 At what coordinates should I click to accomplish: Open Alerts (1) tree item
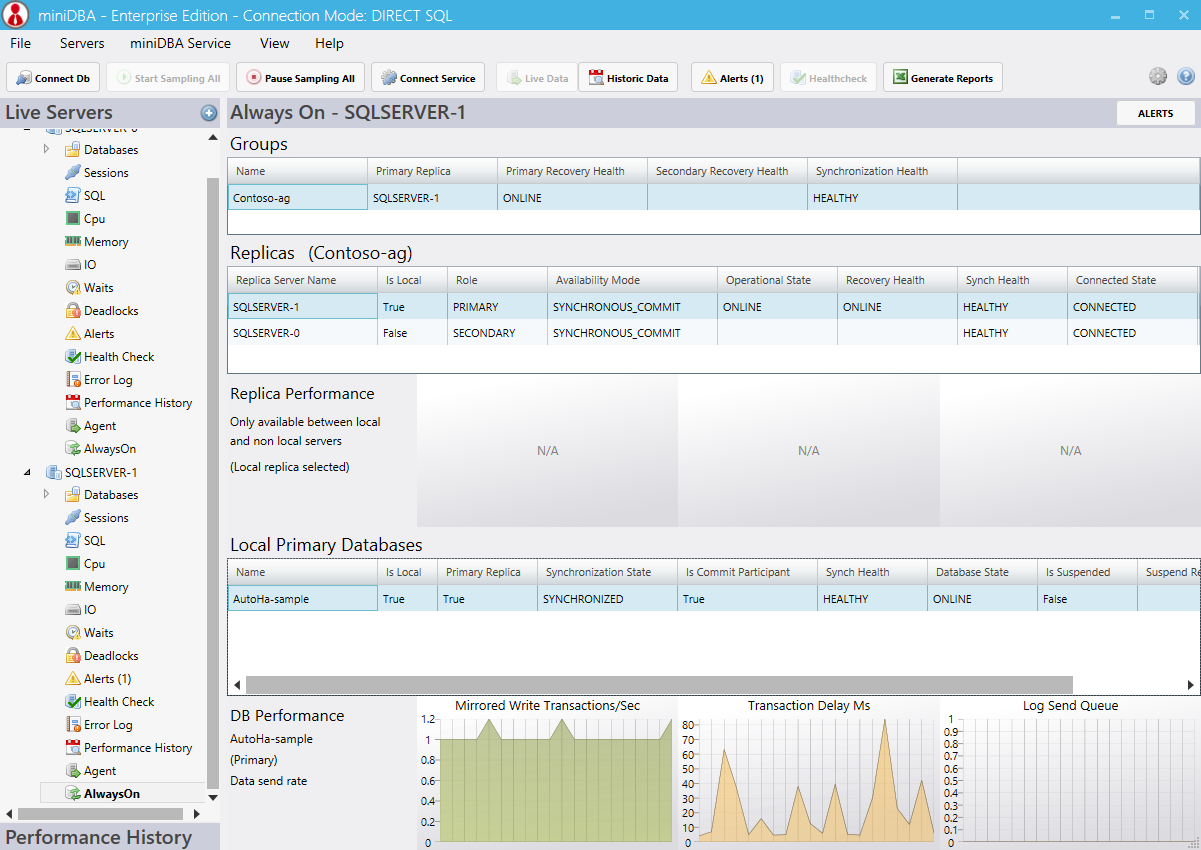97,679
